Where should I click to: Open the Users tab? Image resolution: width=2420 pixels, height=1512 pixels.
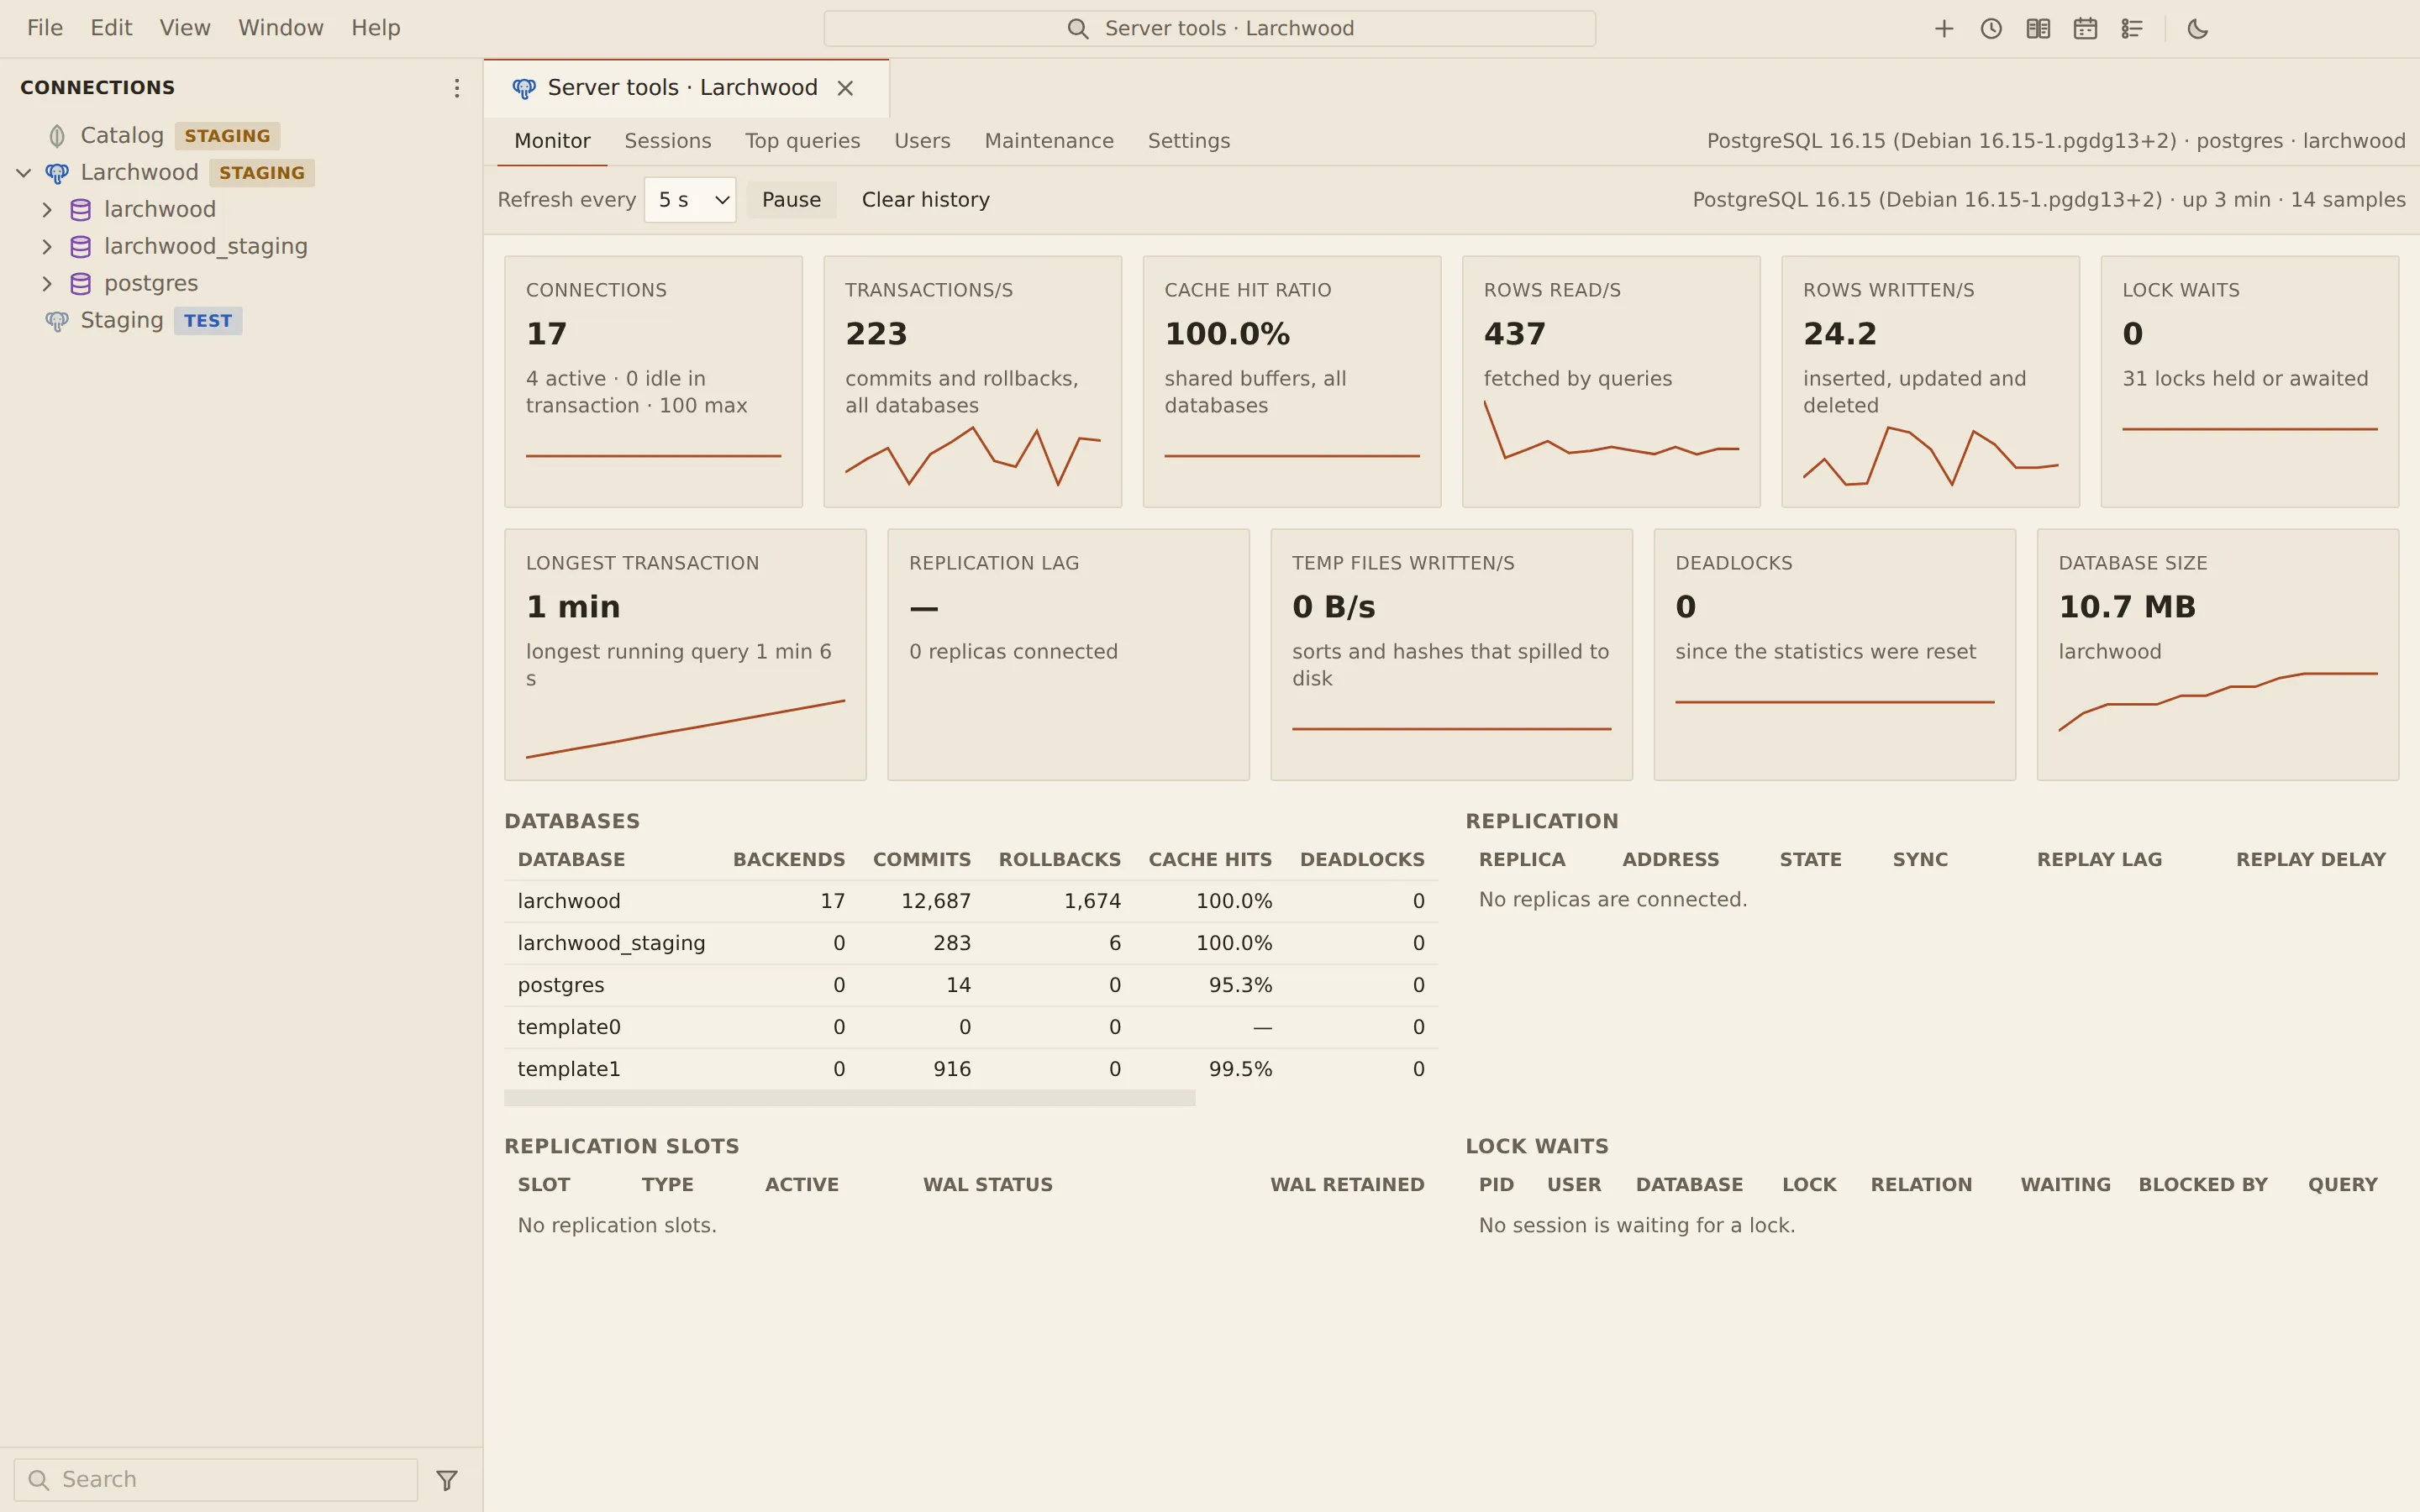pyautogui.click(x=922, y=141)
